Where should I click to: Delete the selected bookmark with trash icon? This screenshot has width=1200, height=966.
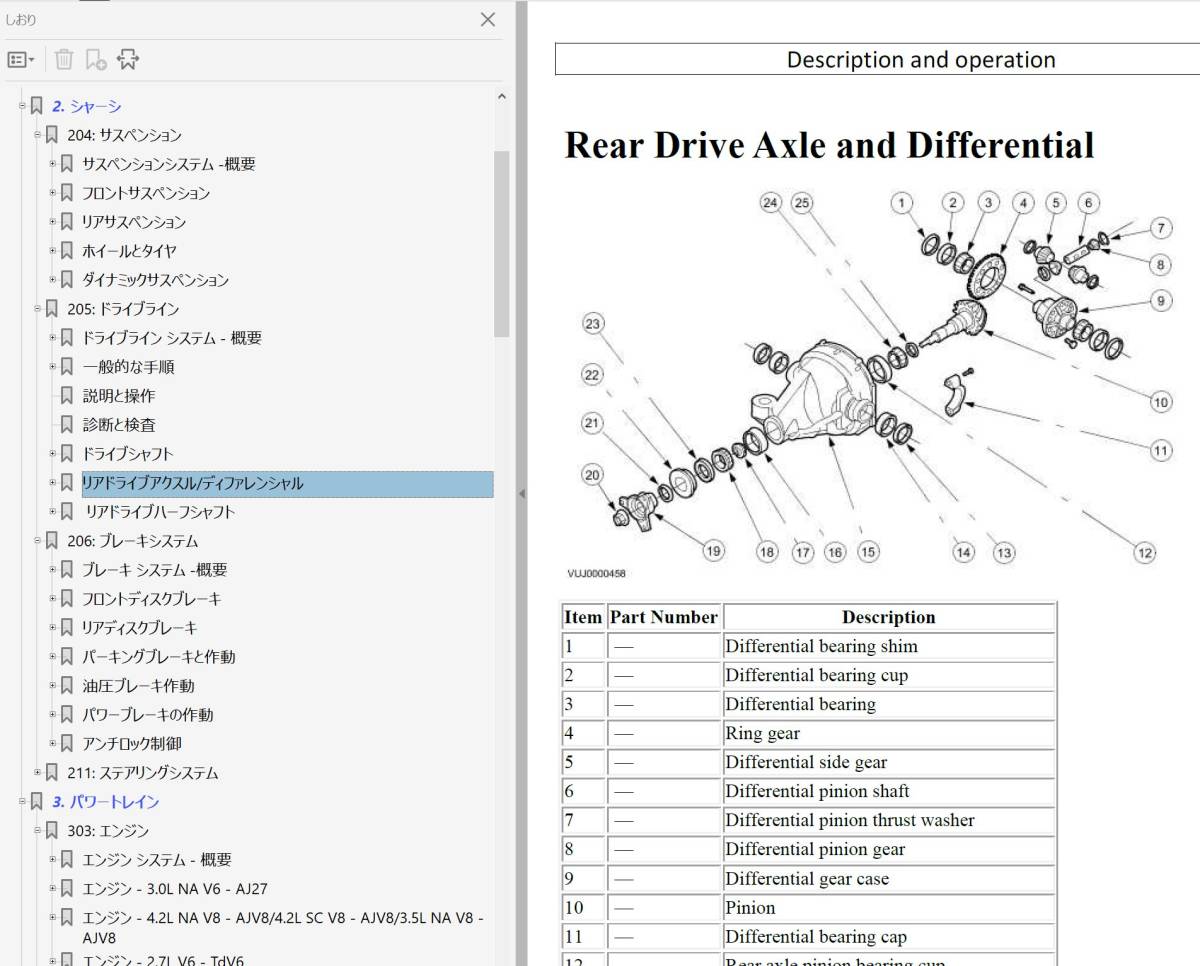pyautogui.click(x=64, y=60)
